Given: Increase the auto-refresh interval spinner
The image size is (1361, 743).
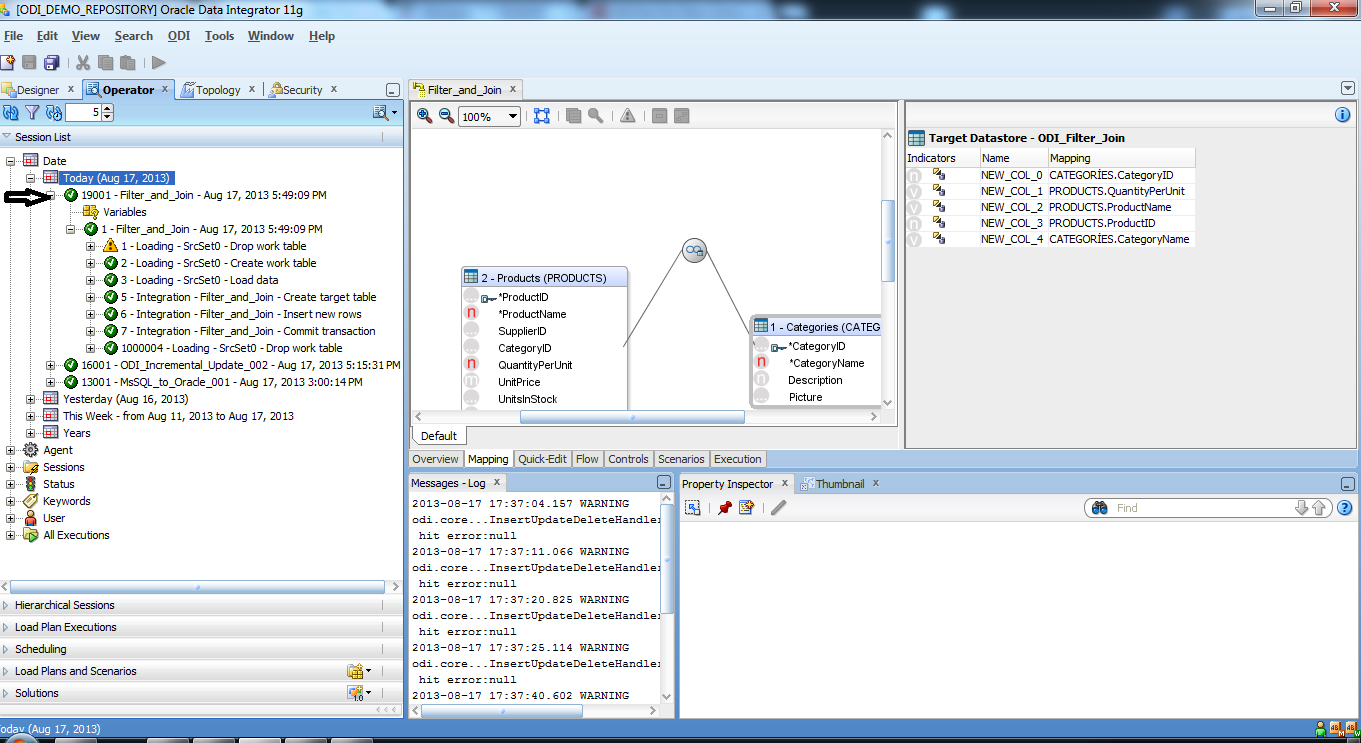Looking at the screenshot, I should [108, 109].
